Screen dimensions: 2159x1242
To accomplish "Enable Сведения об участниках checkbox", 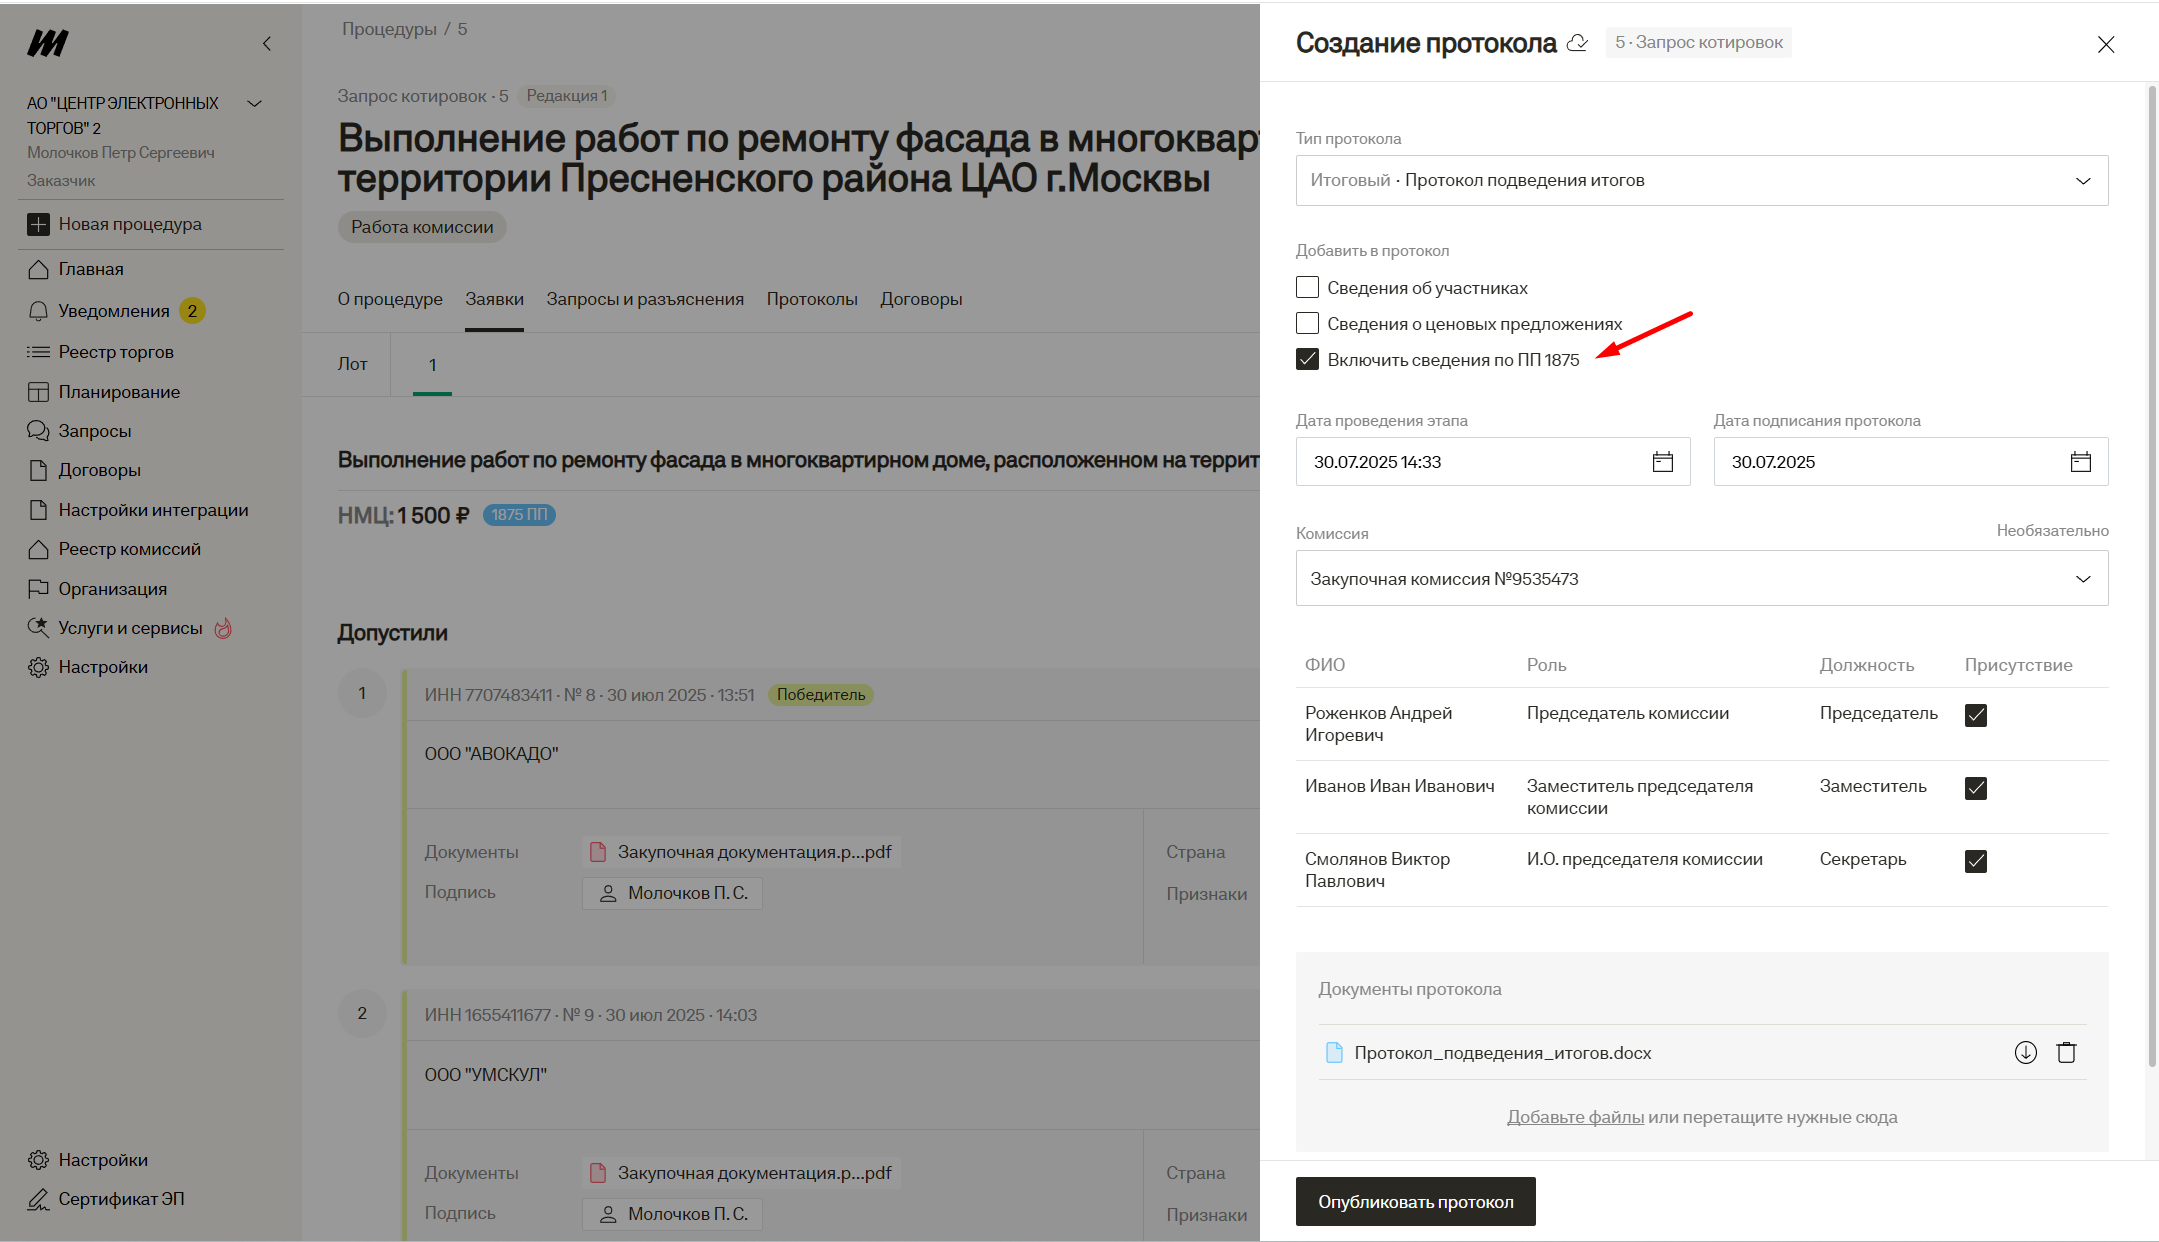I will click(x=1307, y=288).
